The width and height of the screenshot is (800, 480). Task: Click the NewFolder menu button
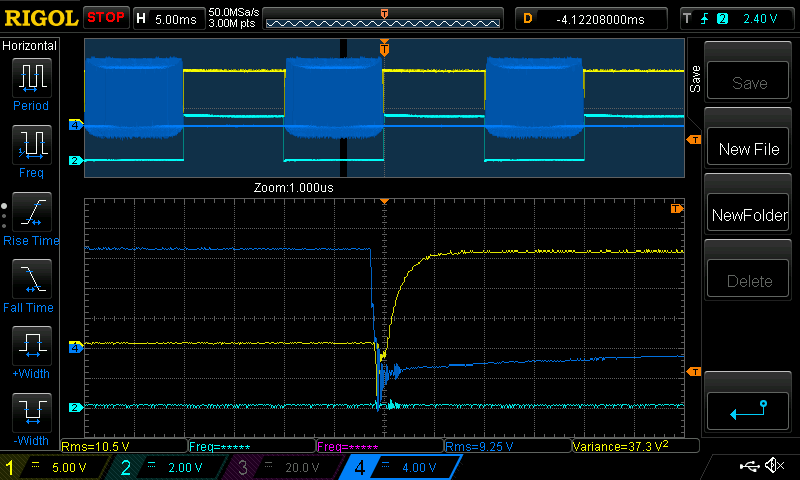pos(749,215)
